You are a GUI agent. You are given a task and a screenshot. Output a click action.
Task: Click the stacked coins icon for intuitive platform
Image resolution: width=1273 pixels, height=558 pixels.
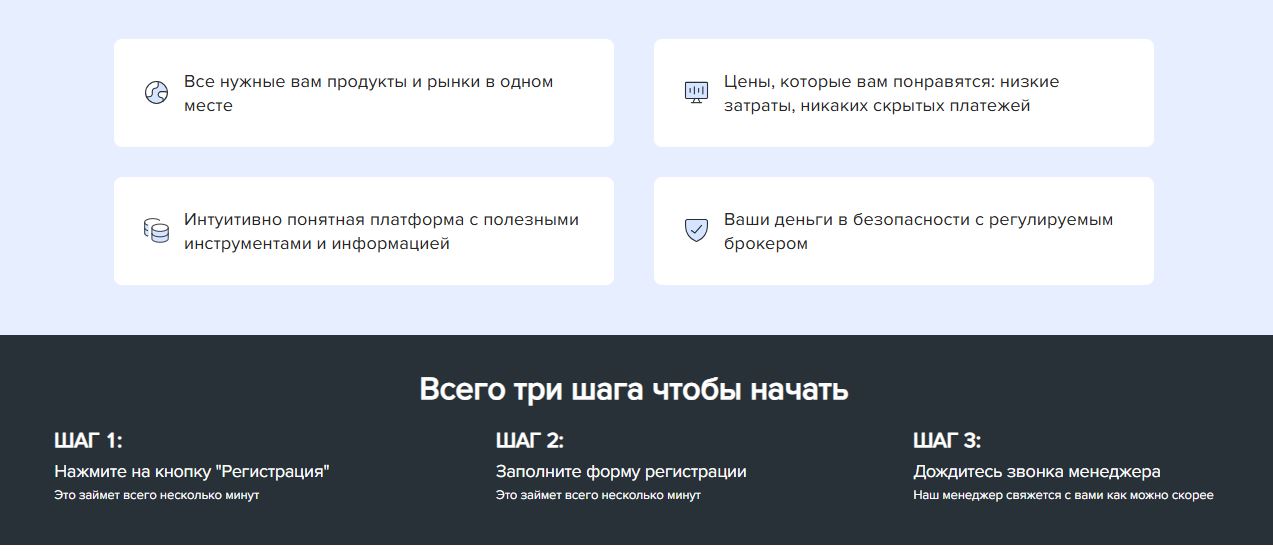[156, 231]
